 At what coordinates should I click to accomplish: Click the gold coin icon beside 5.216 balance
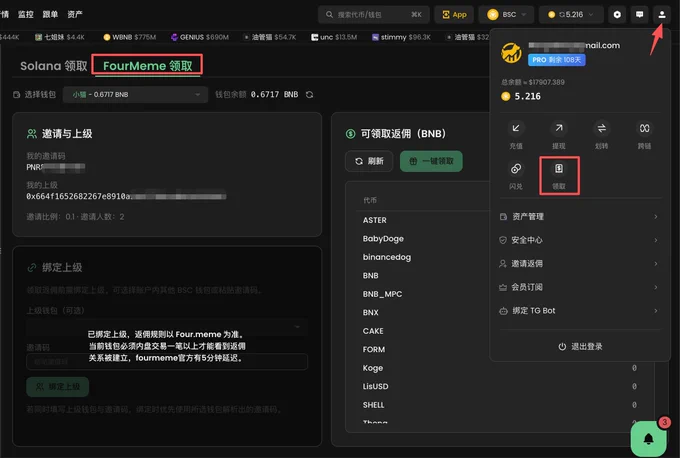[x=505, y=96]
